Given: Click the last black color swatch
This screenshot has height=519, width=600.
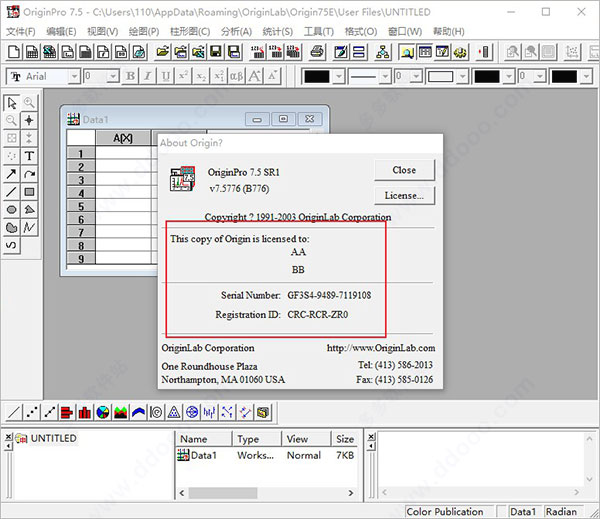Looking at the screenshot, I should (x=564, y=77).
